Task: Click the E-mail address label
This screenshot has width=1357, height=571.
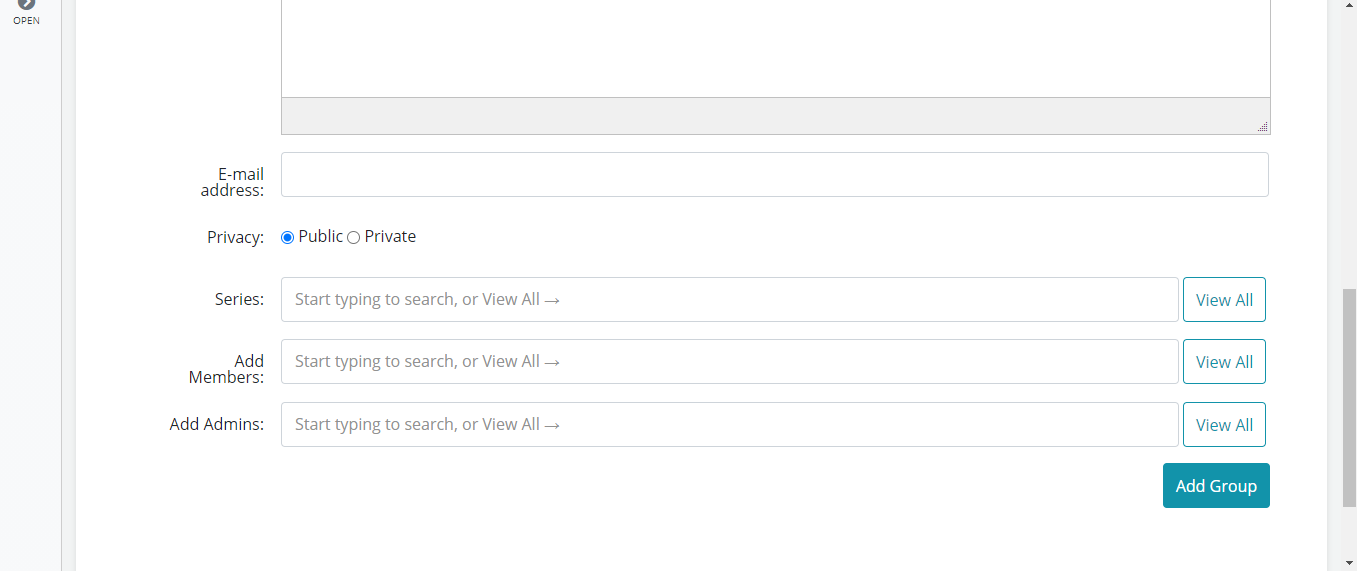Action: click(x=233, y=182)
